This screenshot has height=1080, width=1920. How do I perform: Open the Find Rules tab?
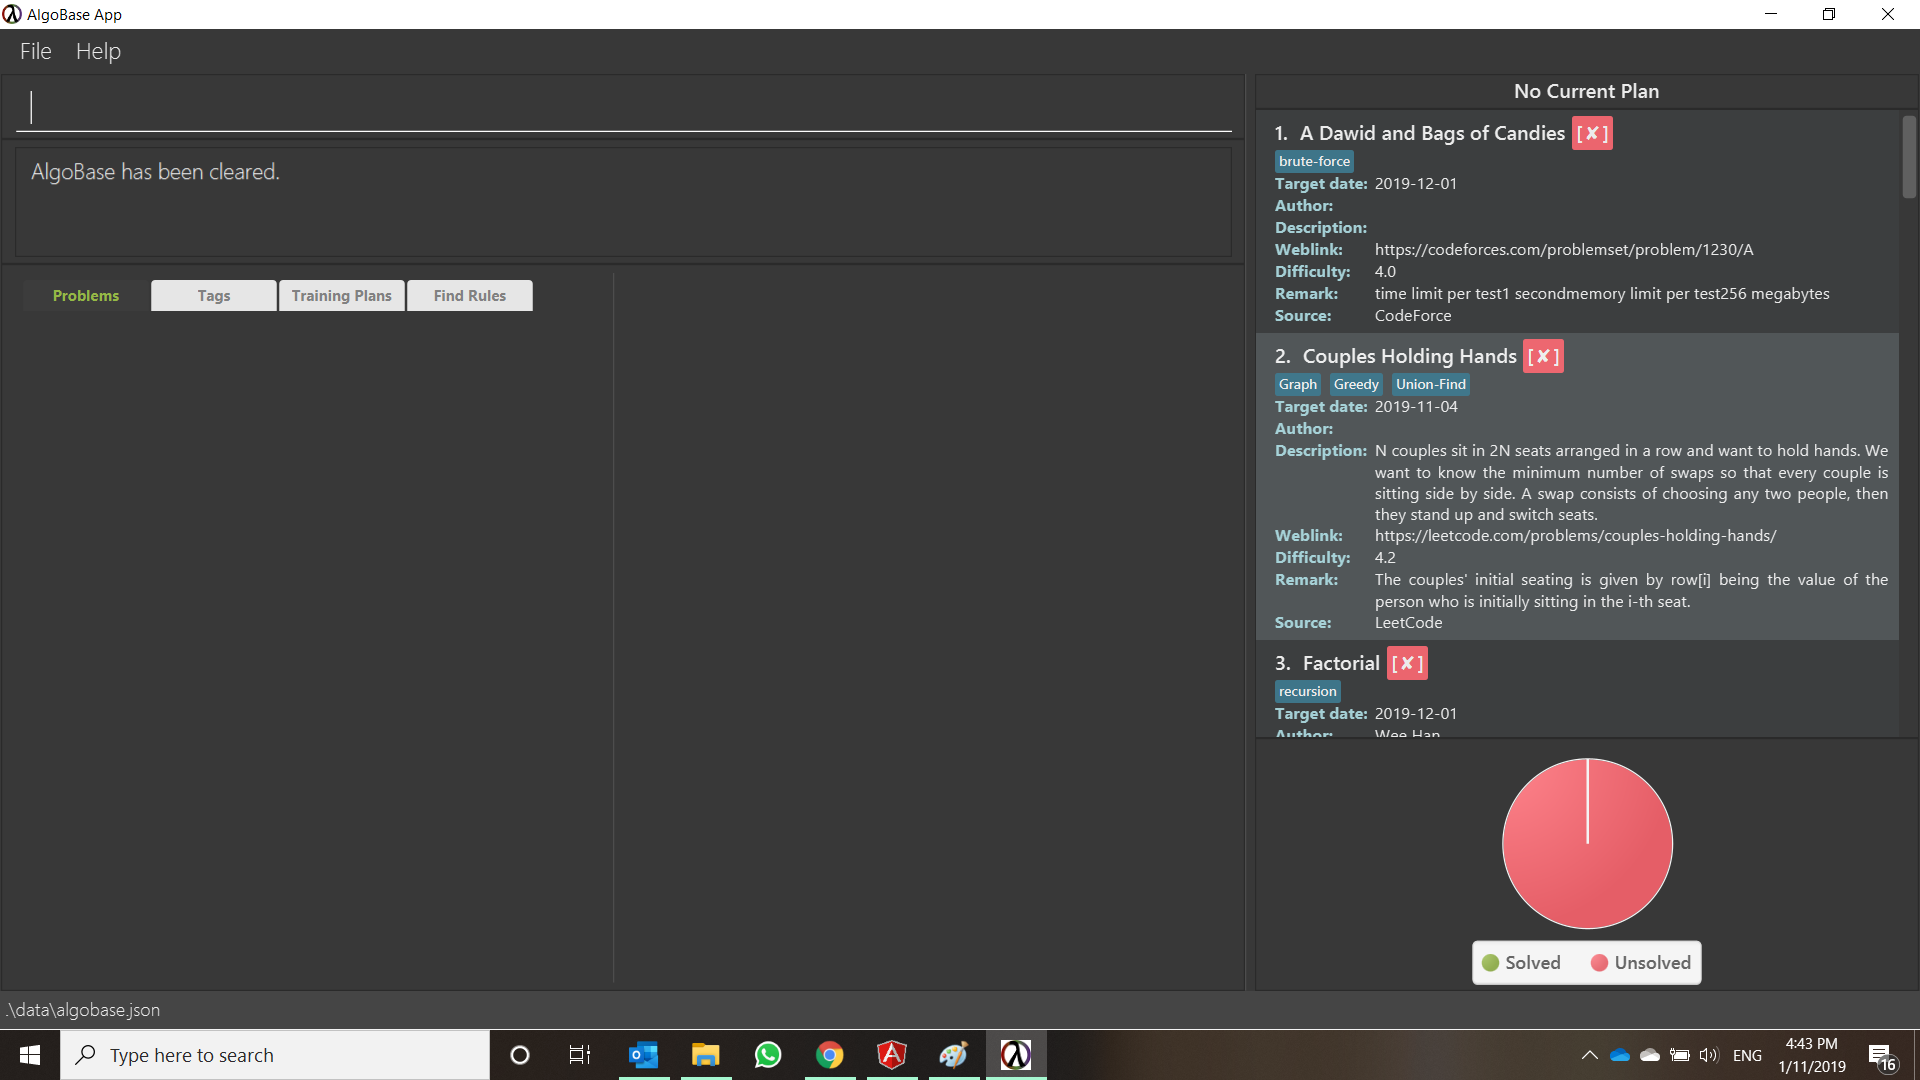[x=469, y=296]
